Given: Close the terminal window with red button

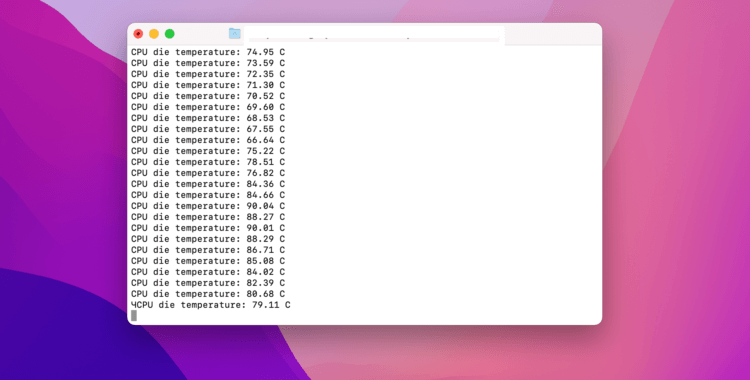Looking at the screenshot, I should click(138, 34).
